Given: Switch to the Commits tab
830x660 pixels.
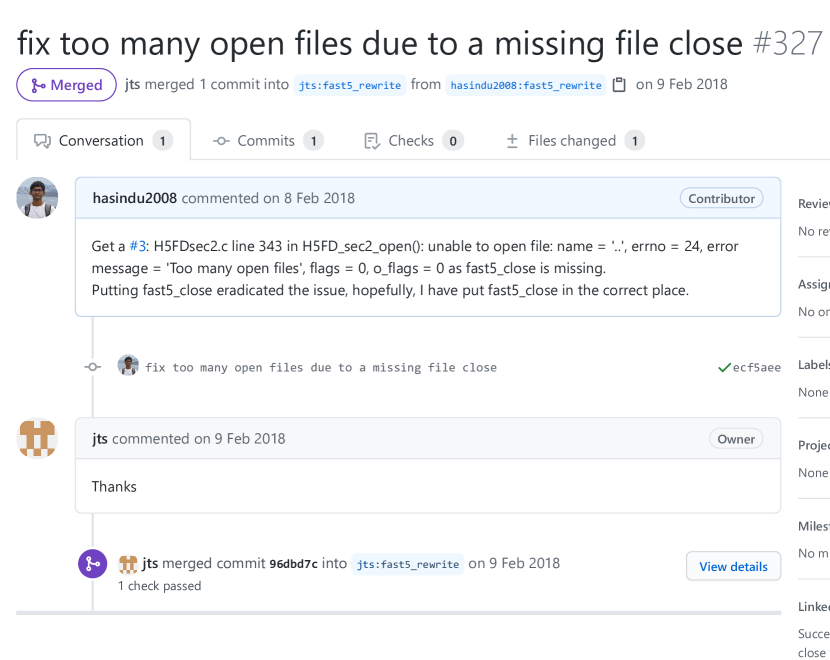Looking at the screenshot, I should click(267, 141).
